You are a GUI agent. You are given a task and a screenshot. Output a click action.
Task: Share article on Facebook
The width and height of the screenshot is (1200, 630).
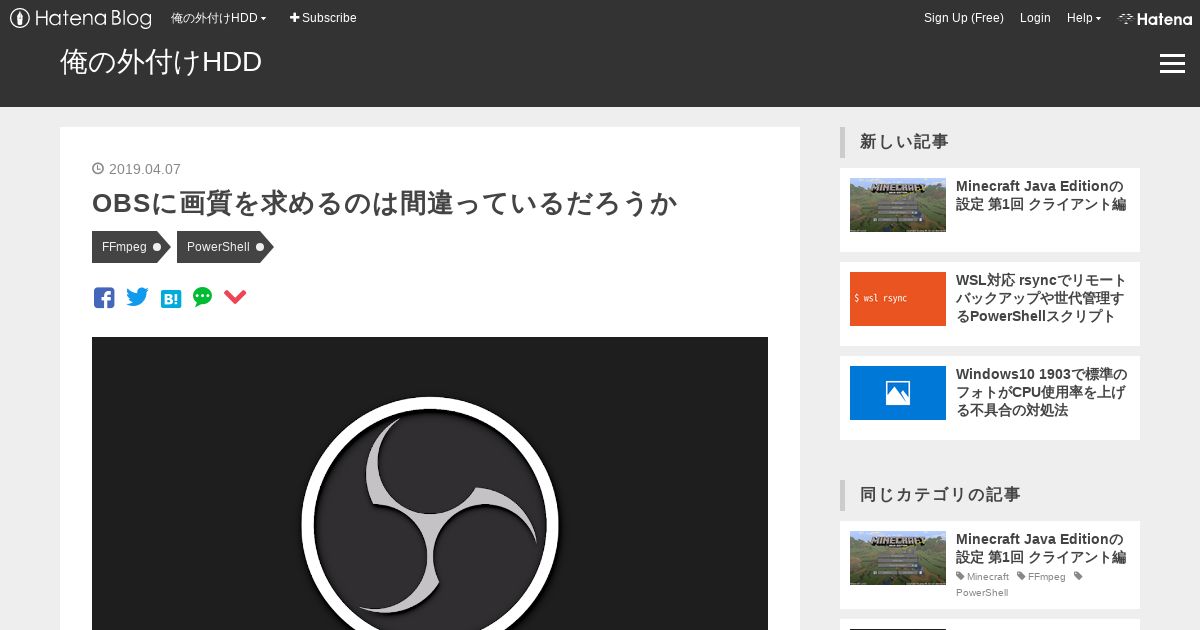pyautogui.click(x=104, y=297)
